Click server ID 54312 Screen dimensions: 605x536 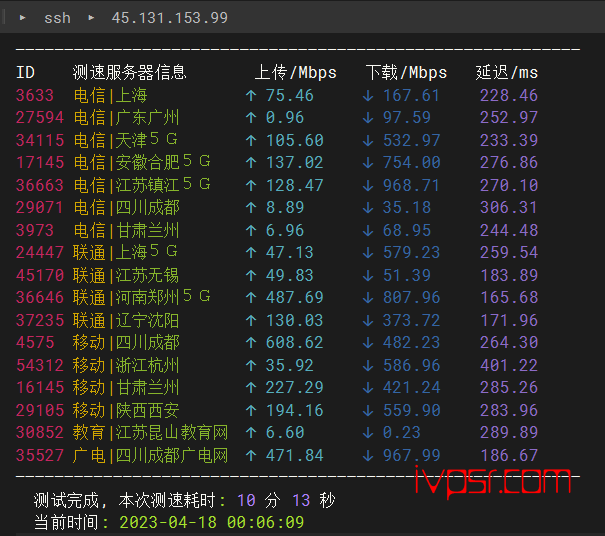click(x=40, y=365)
